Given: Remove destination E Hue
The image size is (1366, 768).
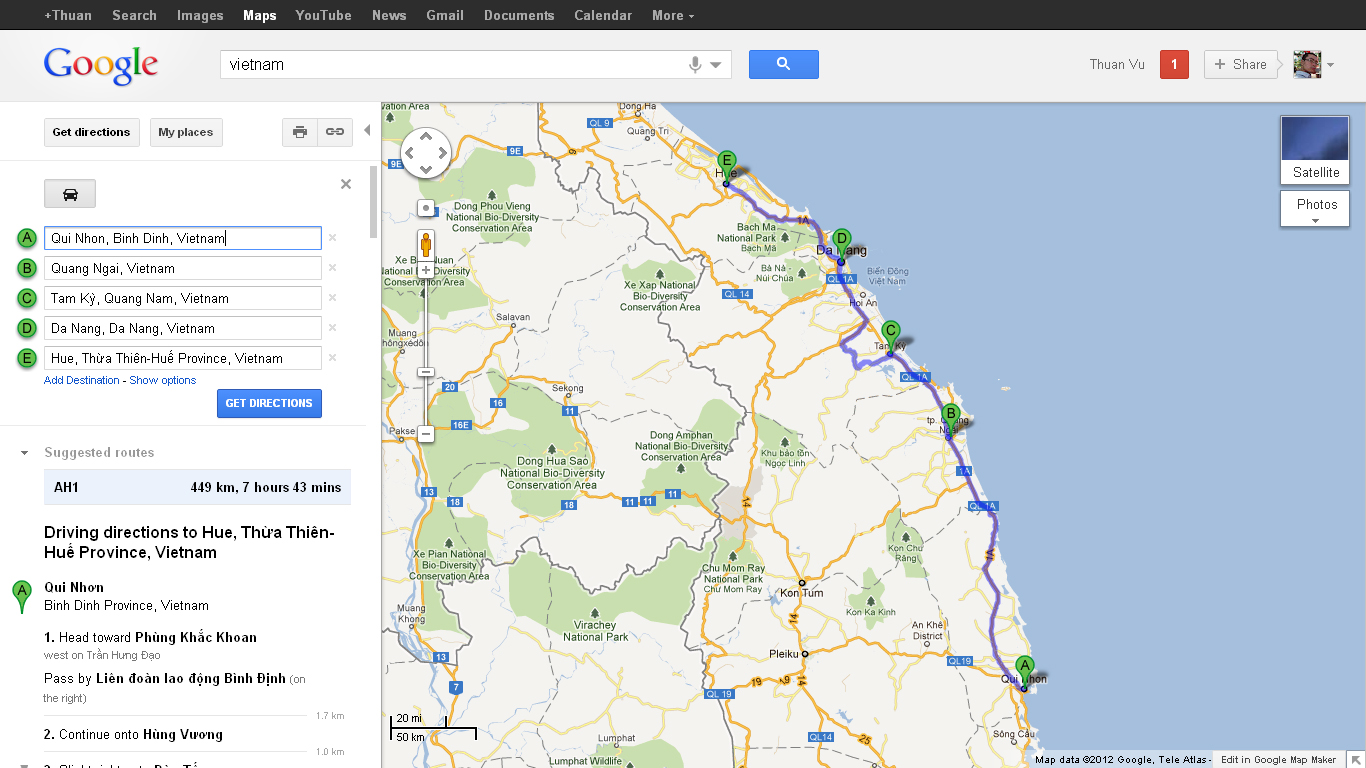Looking at the screenshot, I should click(332, 358).
